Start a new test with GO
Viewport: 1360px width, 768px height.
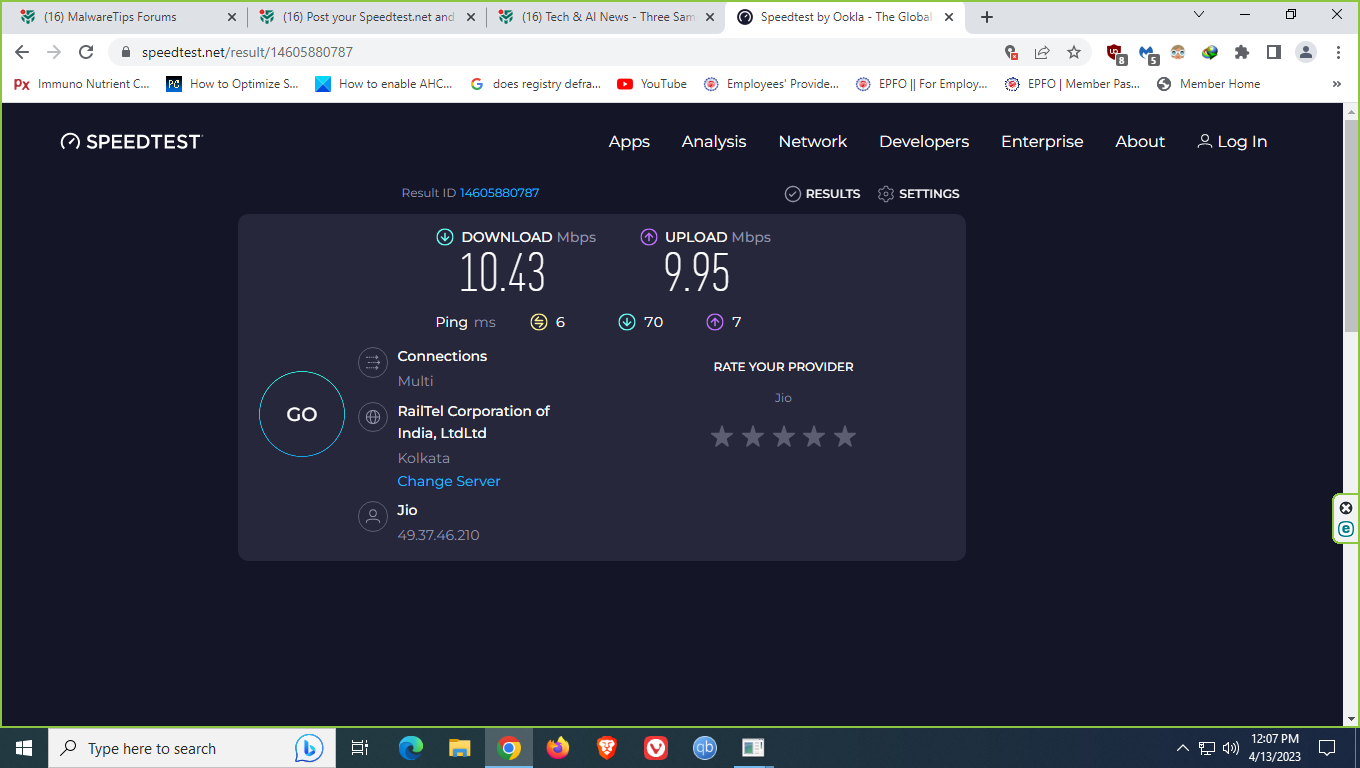tap(302, 414)
